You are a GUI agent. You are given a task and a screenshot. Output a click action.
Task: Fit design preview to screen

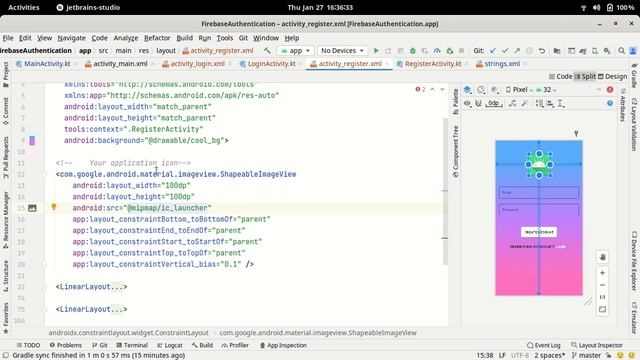click(x=602, y=310)
